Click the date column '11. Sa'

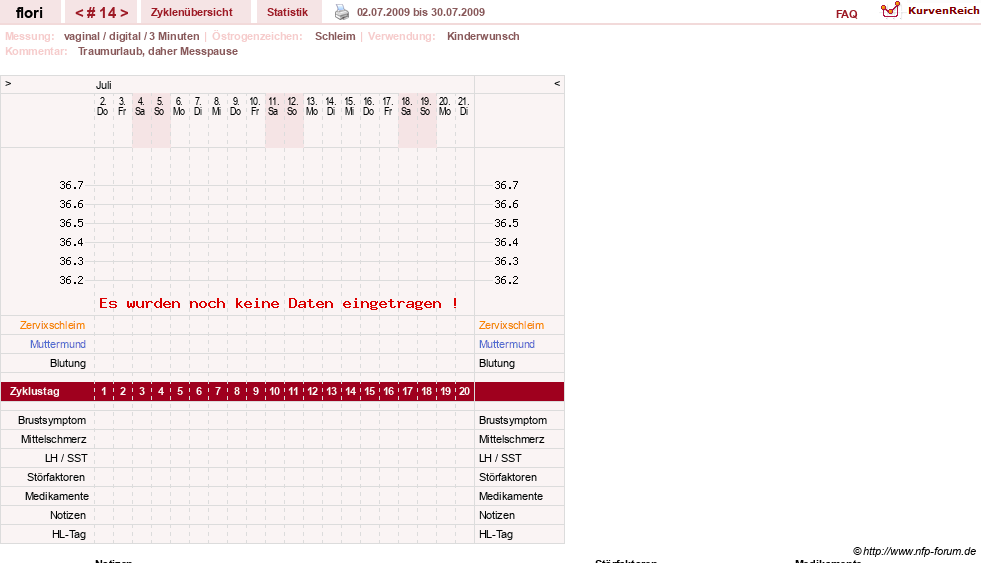click(273, 106)
